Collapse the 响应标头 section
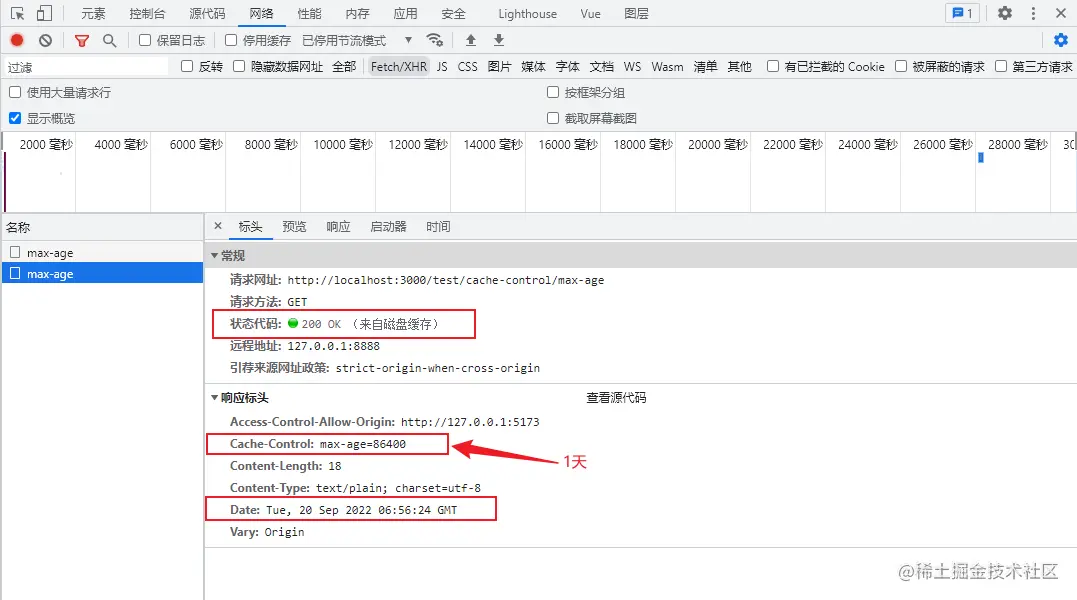This screenshot has width=1077, height=600. 214,397
